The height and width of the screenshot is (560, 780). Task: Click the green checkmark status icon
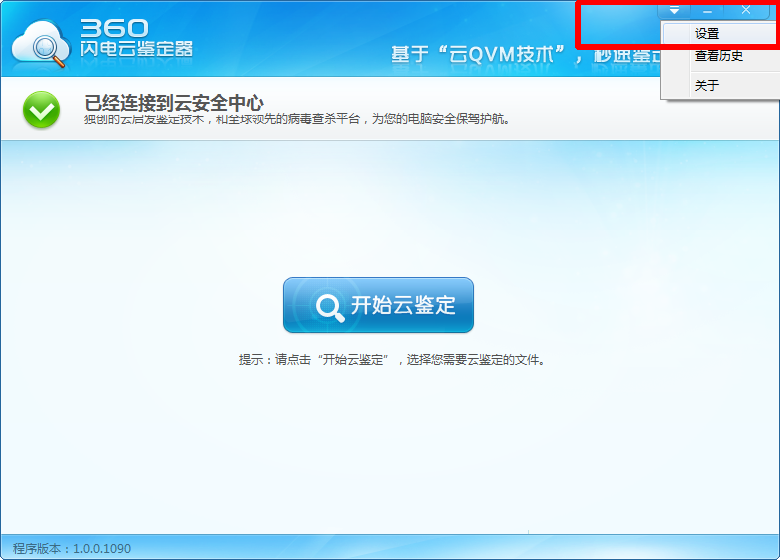pos(42,109)
